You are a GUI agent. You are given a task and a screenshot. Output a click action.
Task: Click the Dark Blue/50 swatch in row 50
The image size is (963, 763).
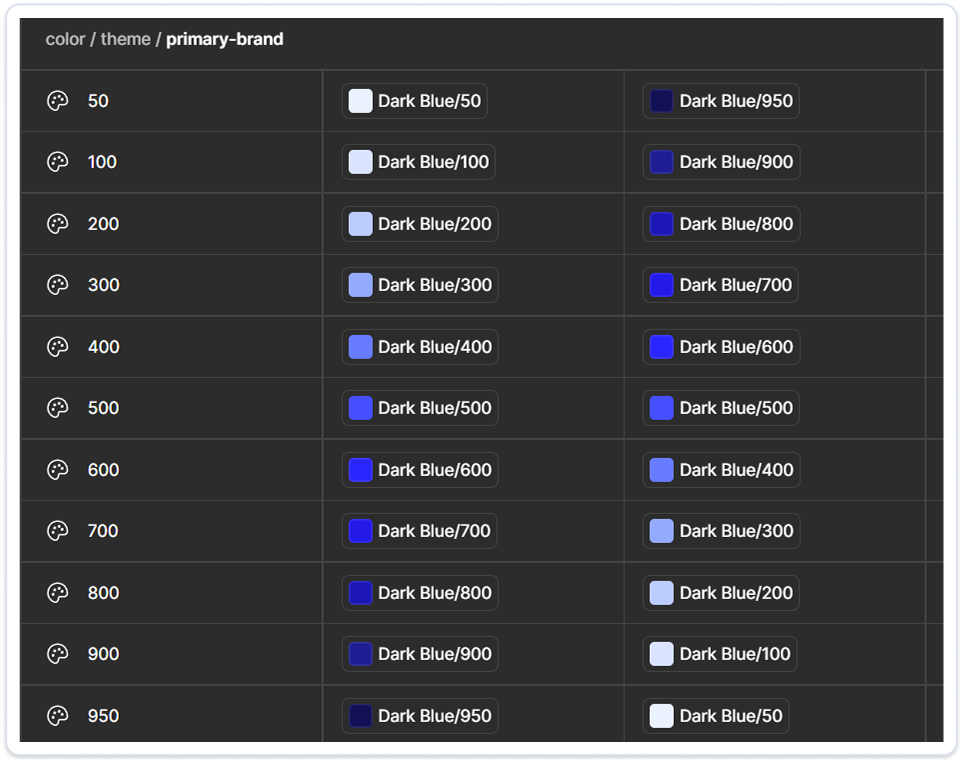(361, 101)
